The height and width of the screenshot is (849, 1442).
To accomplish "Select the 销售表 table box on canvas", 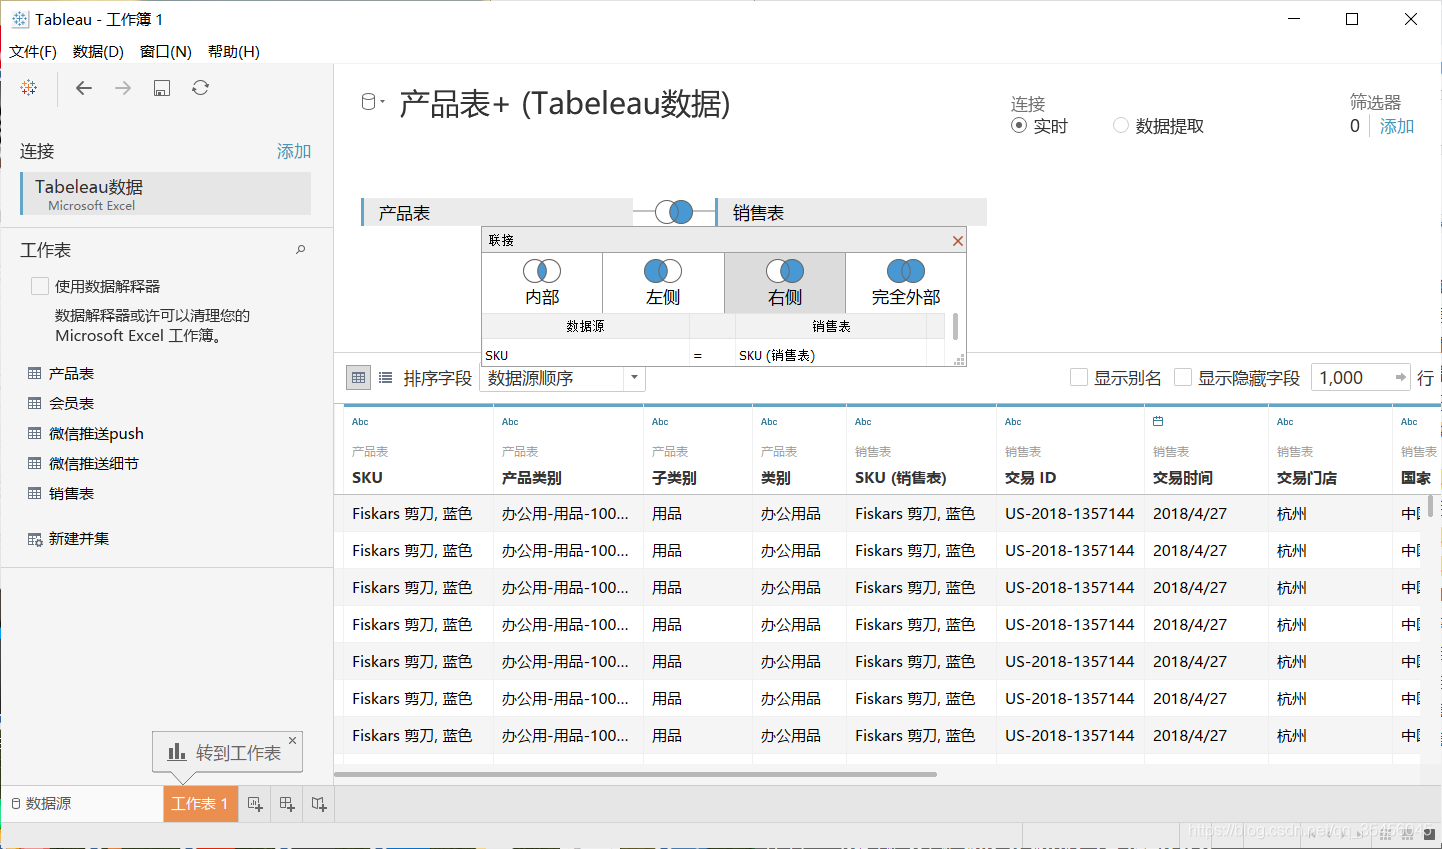I will tap(851, 212).
